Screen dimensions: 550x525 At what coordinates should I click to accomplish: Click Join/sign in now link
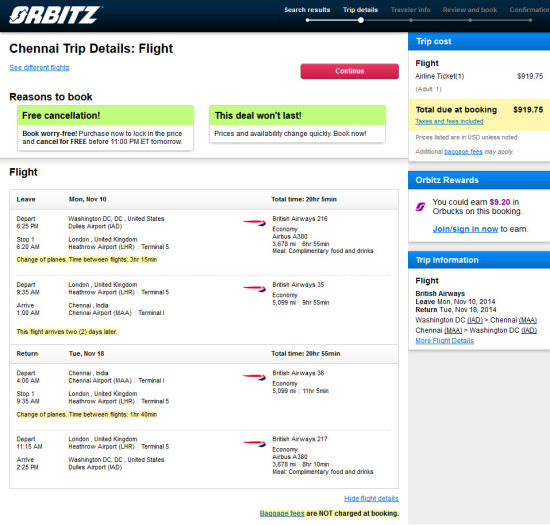pos(465,229)
